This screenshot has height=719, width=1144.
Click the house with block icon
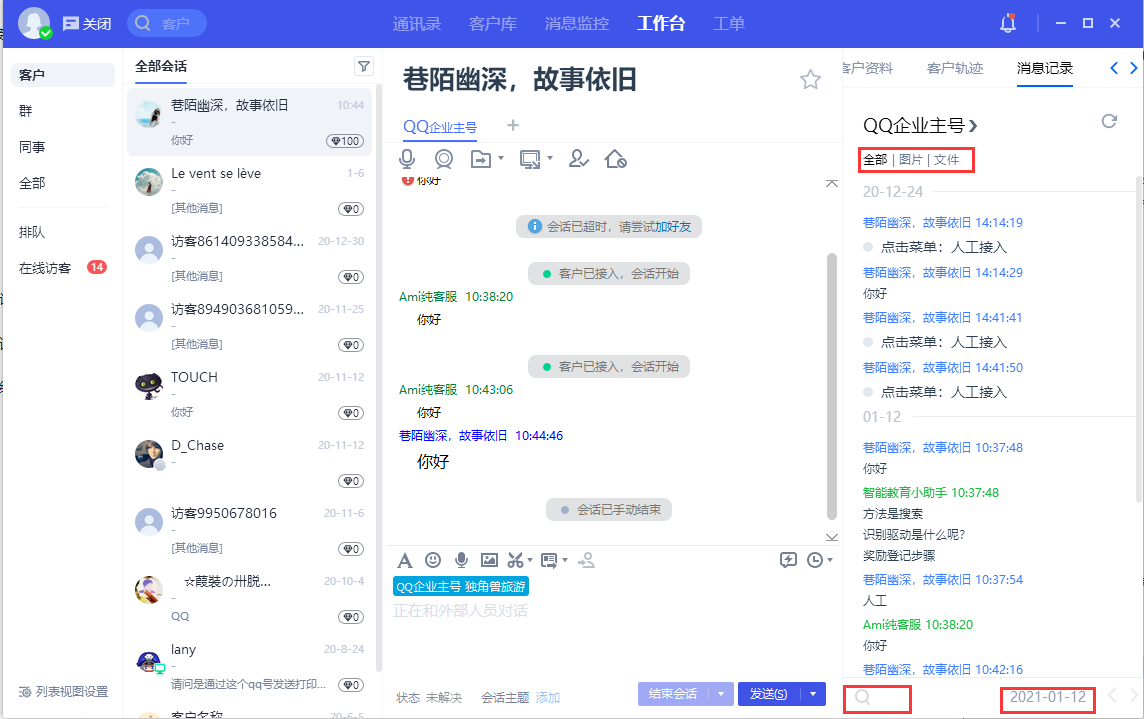(616, 158)
